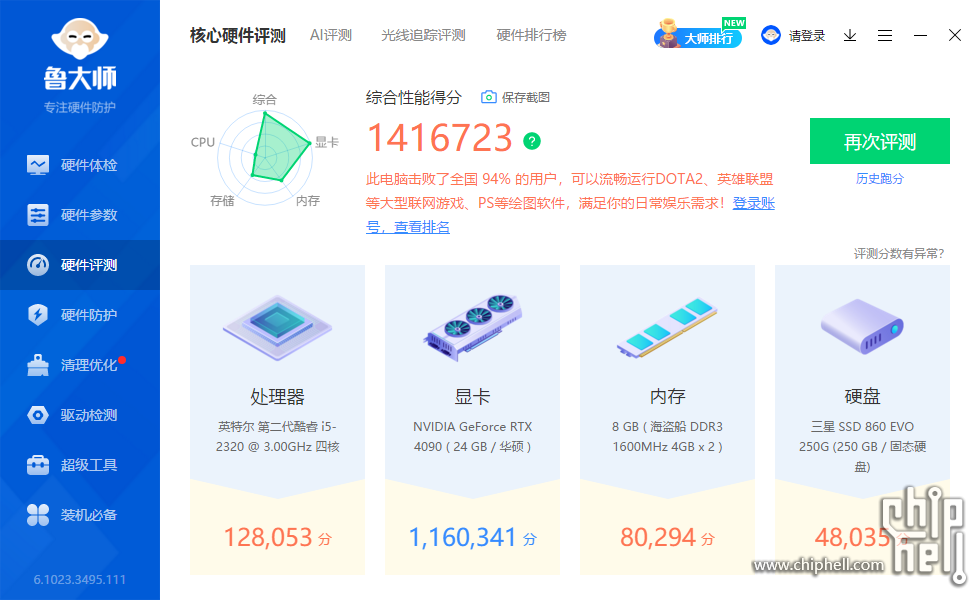
Task: Click the processor chip illustration
Action: pos(278,328)
